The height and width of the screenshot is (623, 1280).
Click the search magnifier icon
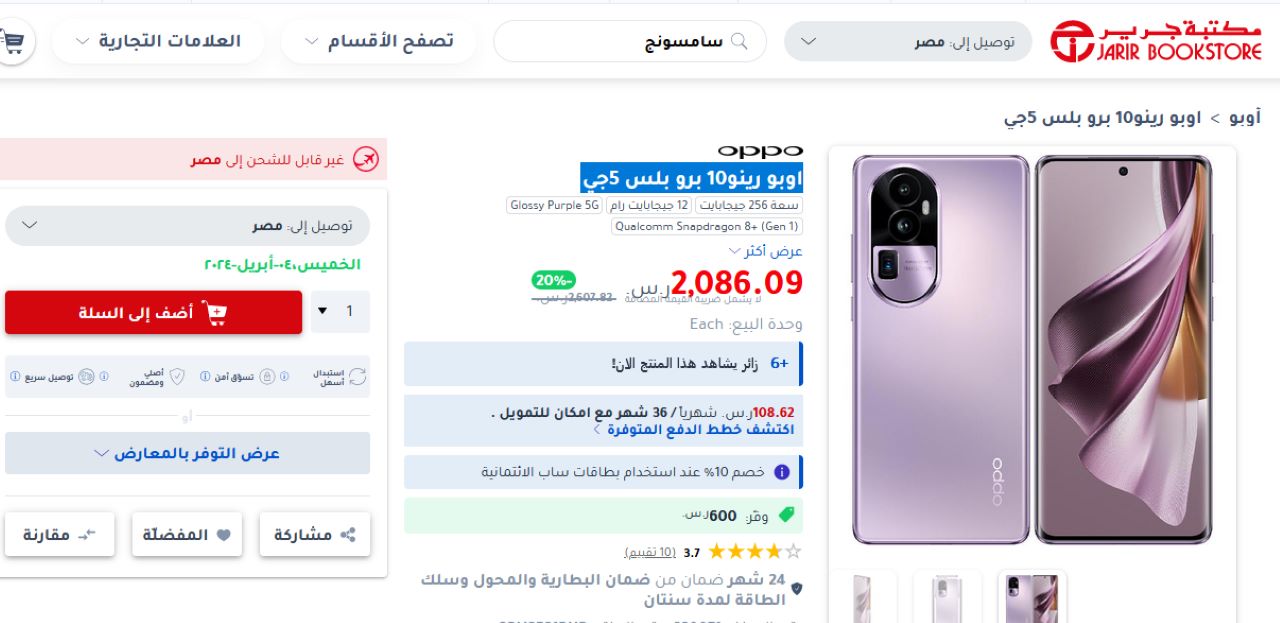[x=739, y=41]
